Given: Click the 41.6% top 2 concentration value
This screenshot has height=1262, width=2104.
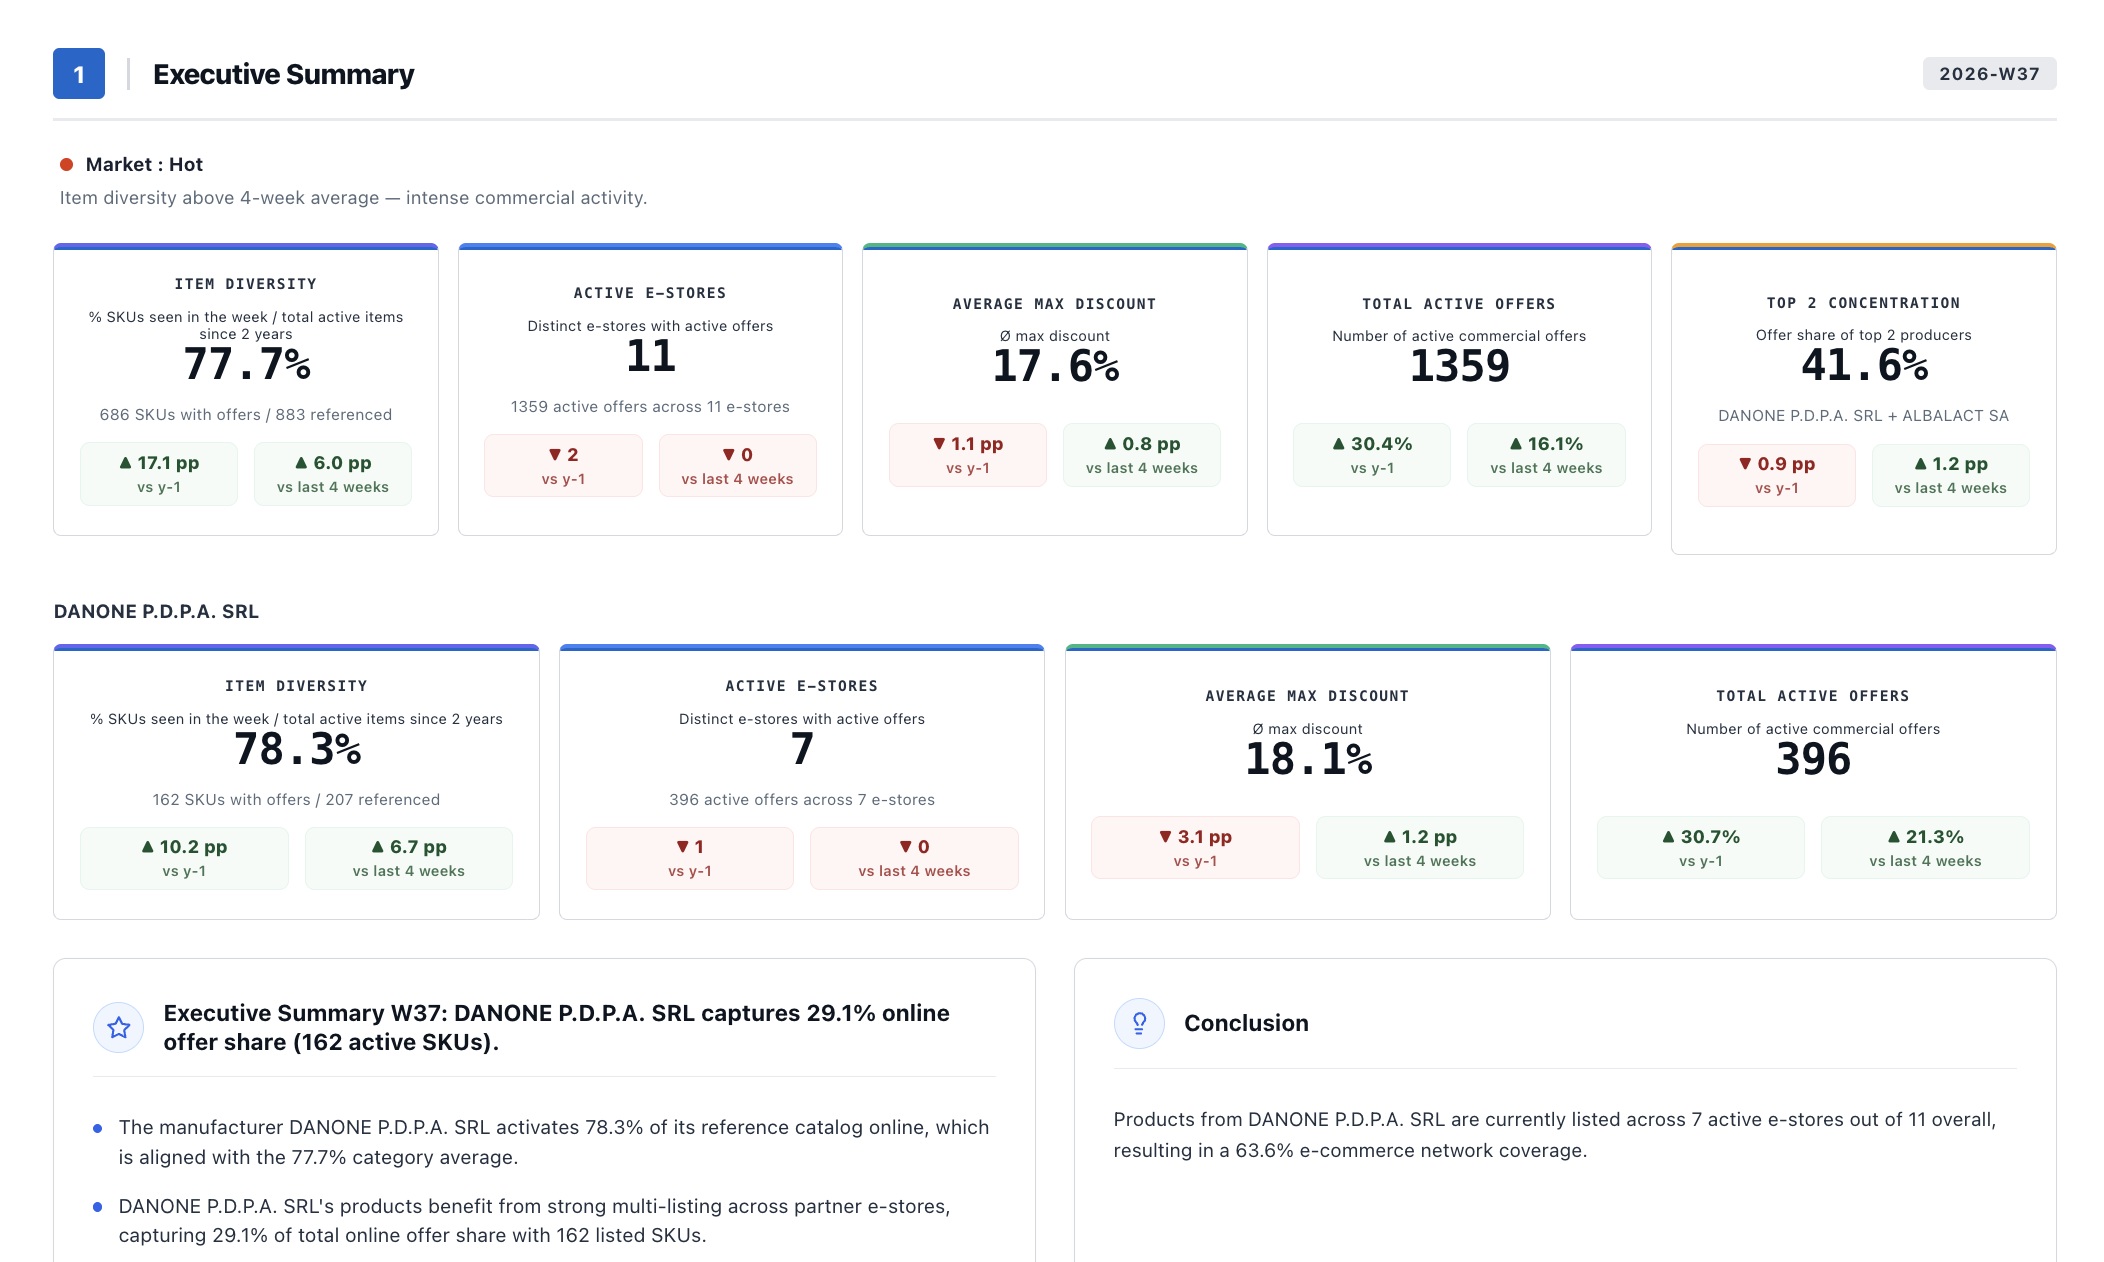Looking at the screenshot, I should coord(1864,365).
